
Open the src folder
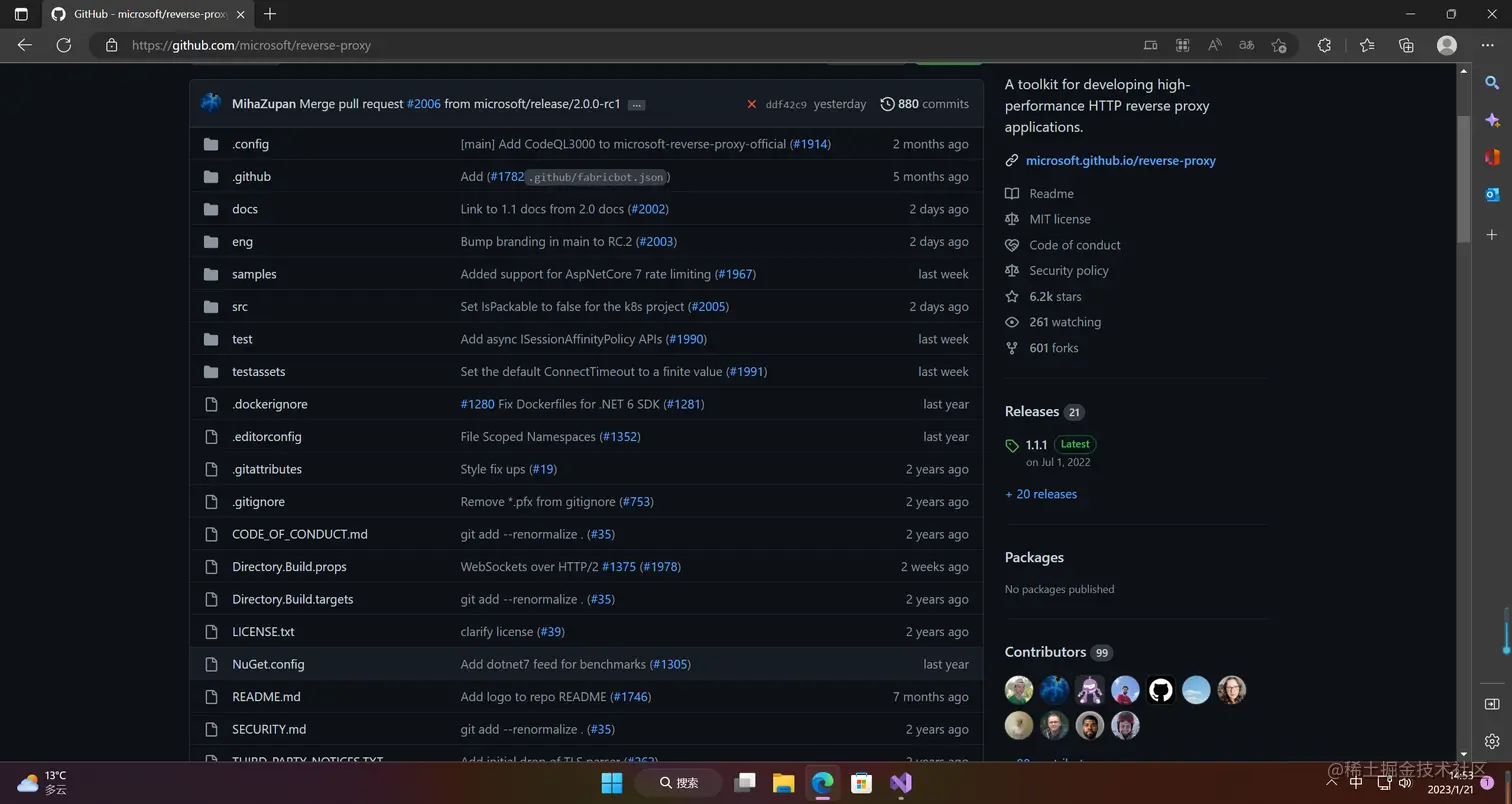point(240,307)
